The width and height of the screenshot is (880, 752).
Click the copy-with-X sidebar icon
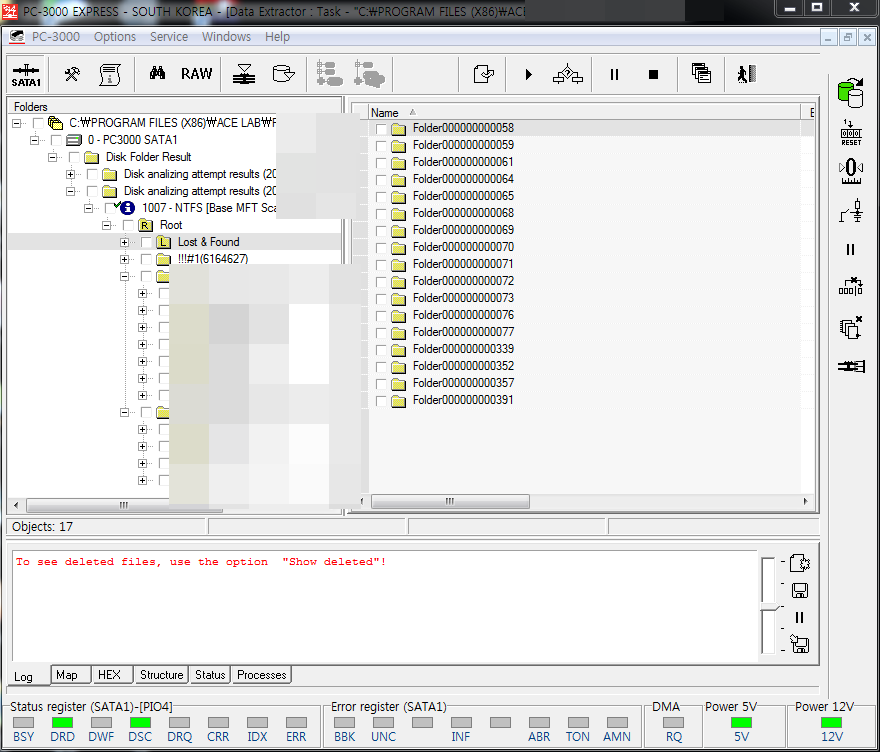click(x=851, y=327)
